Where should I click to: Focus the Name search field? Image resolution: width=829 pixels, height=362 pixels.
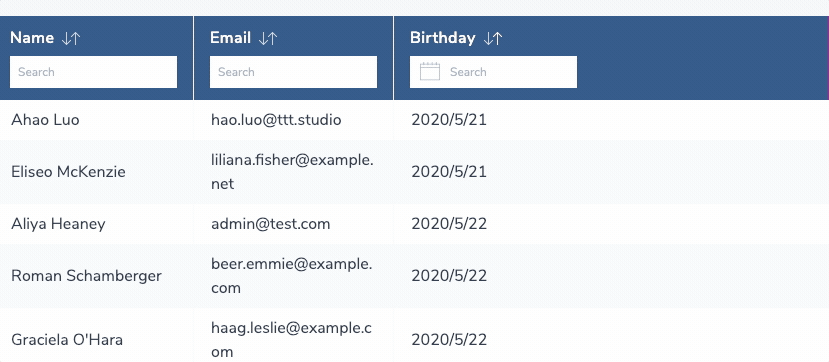(x=94, y=72)
